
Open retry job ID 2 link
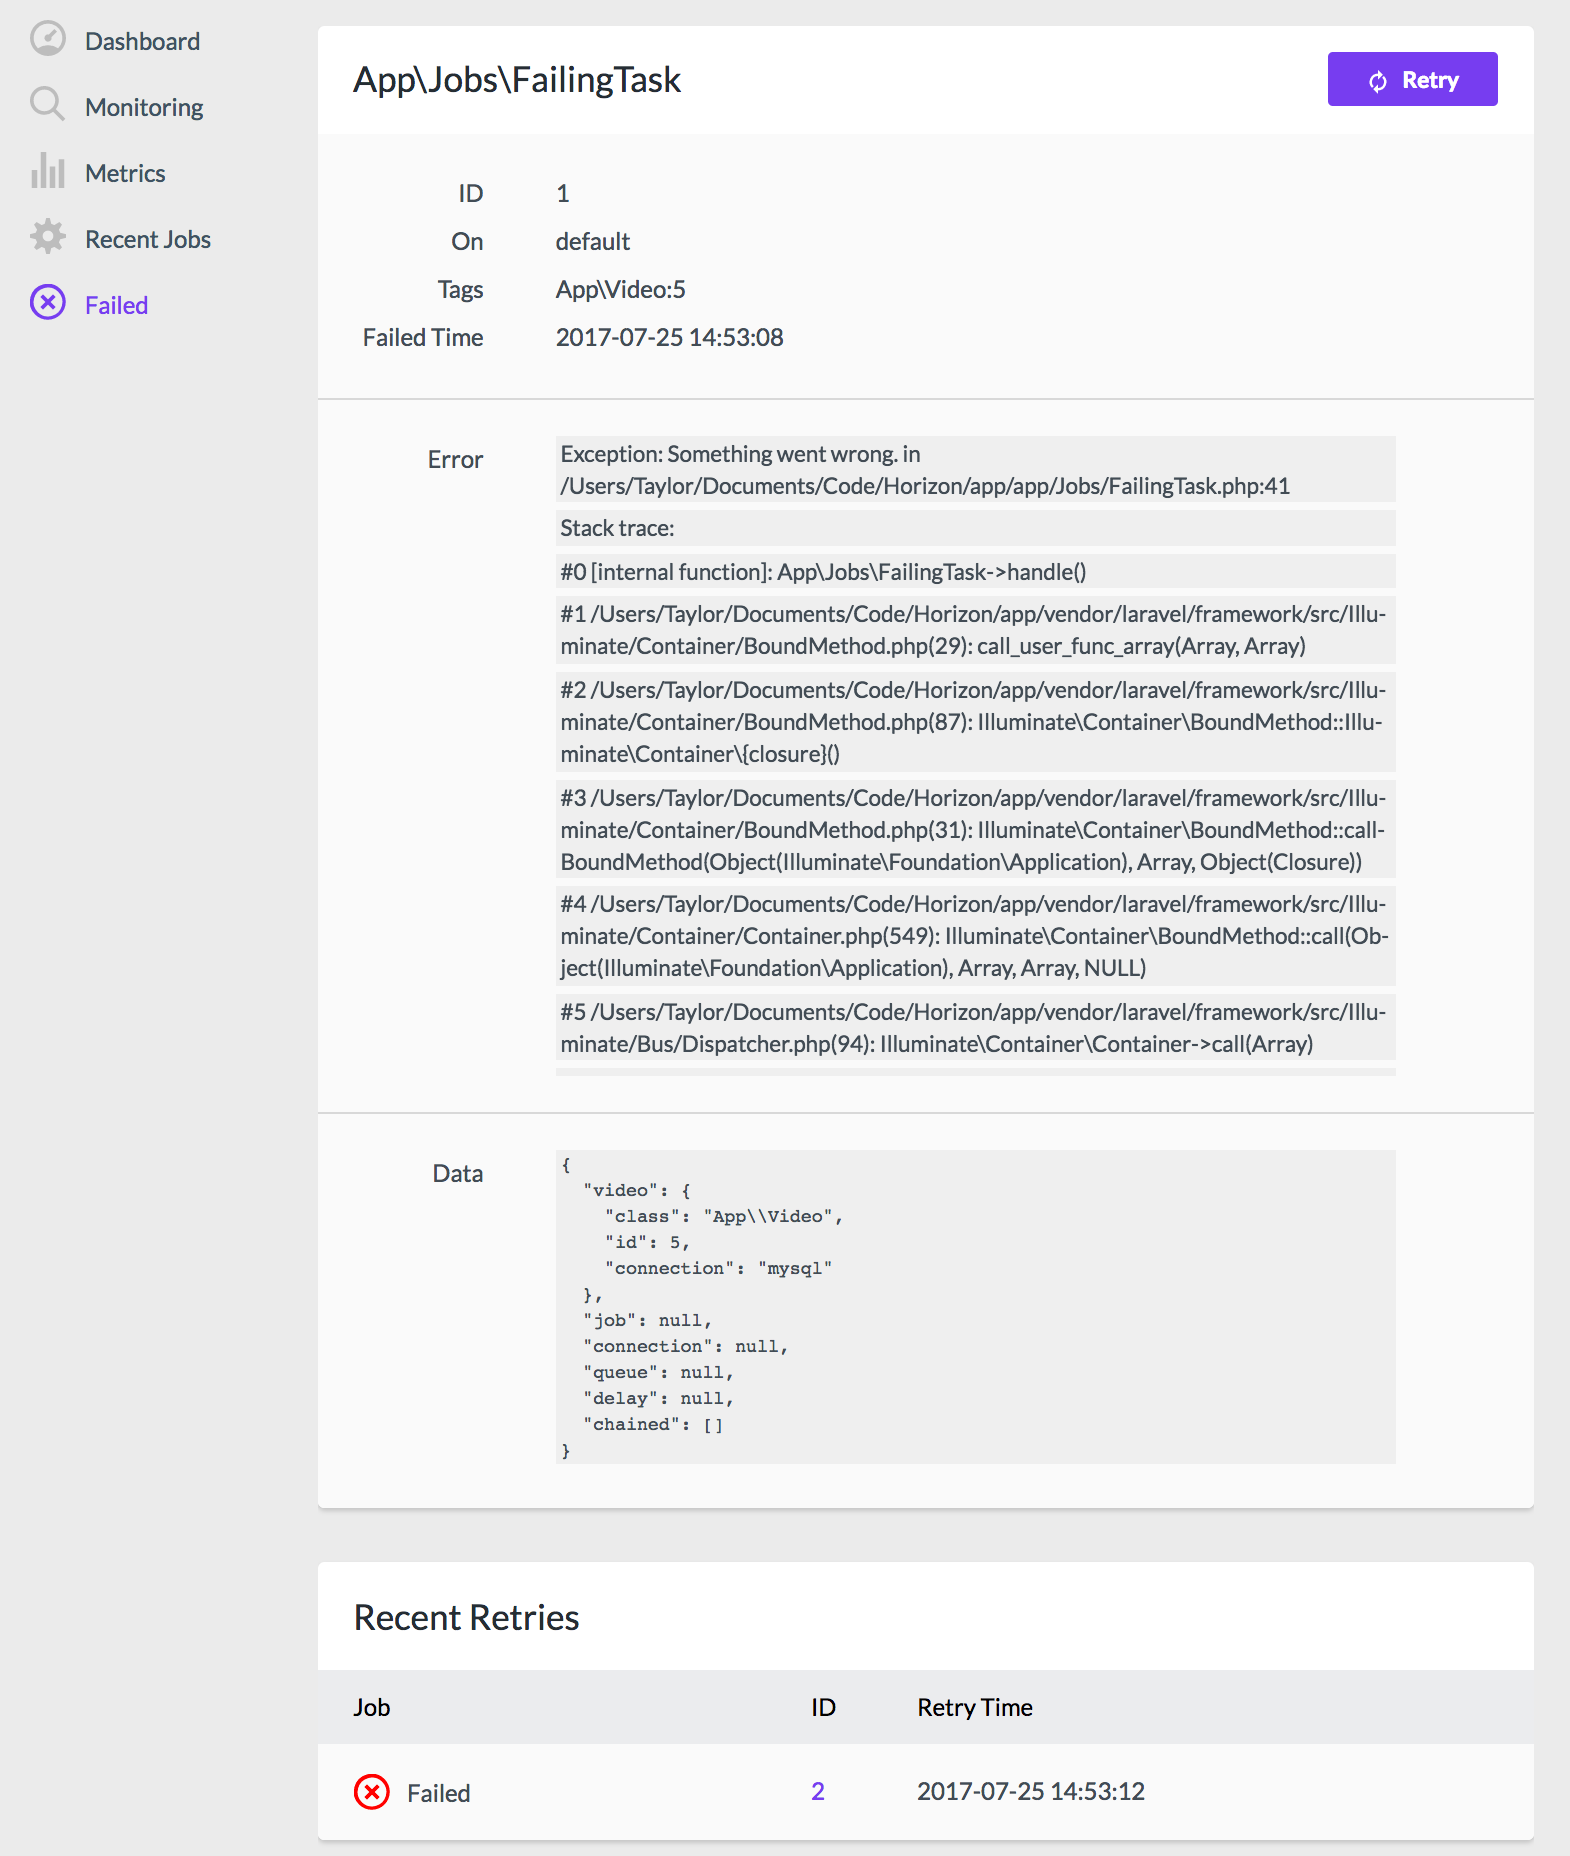[818, 1791]
